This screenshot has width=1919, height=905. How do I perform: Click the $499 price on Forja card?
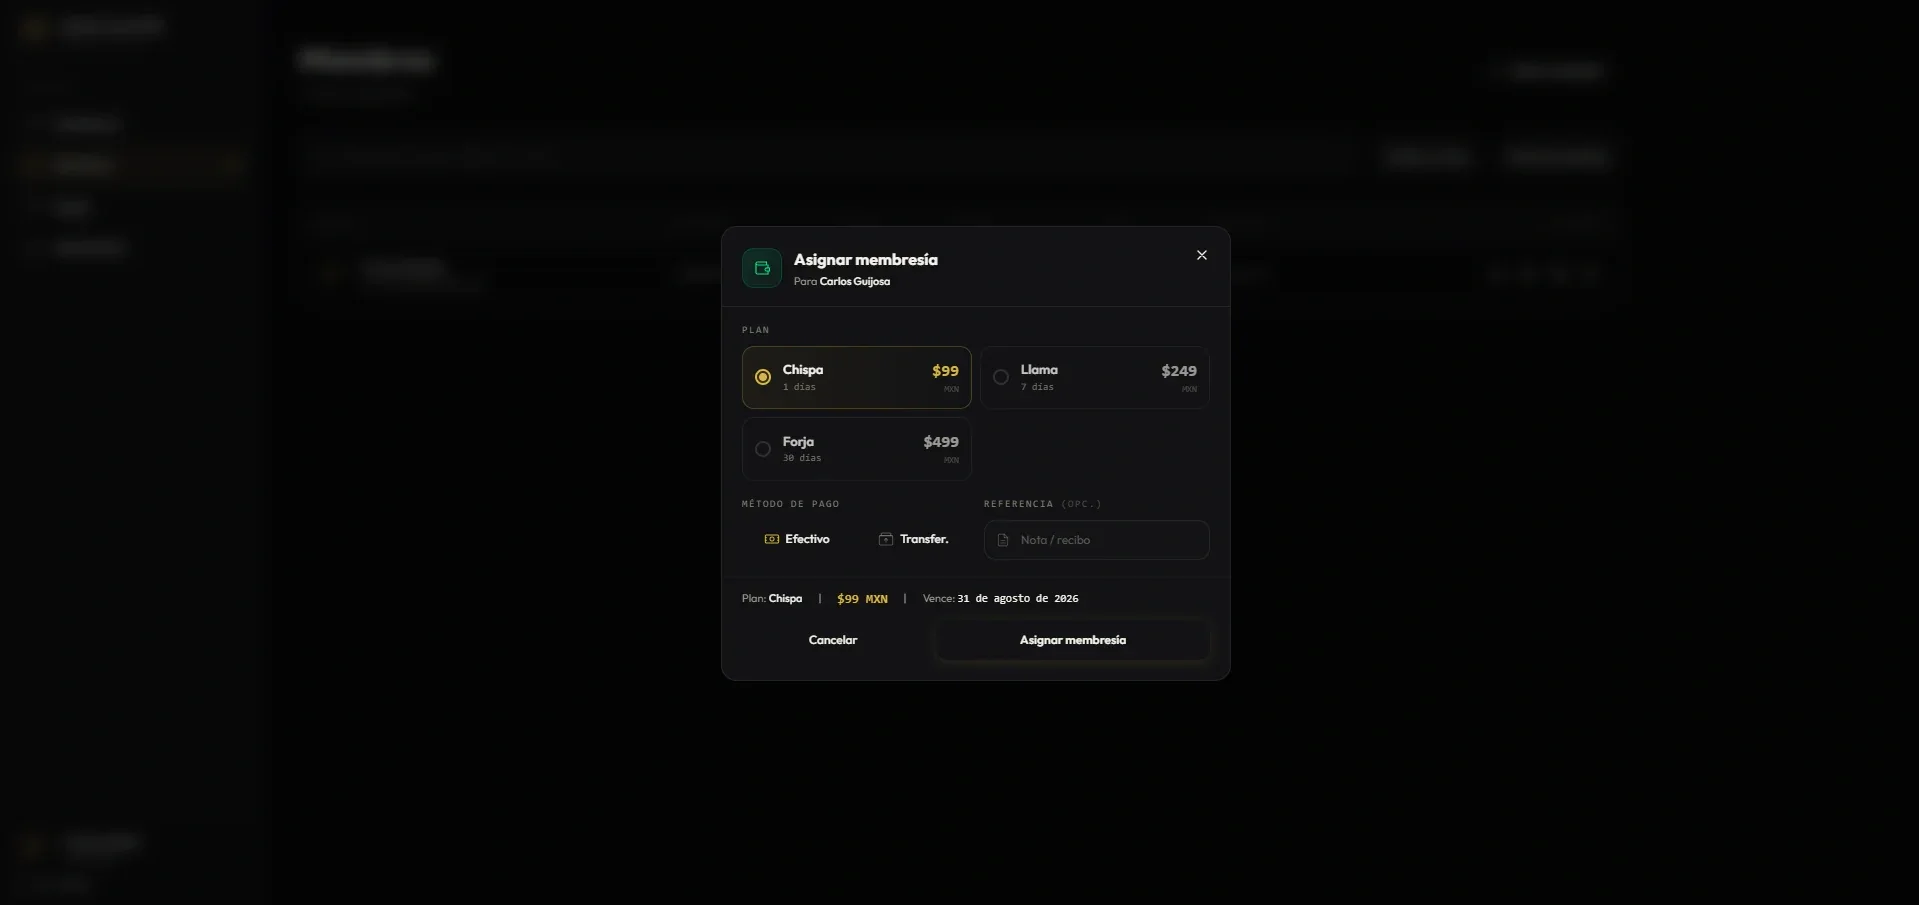click(x=941, y=442)
